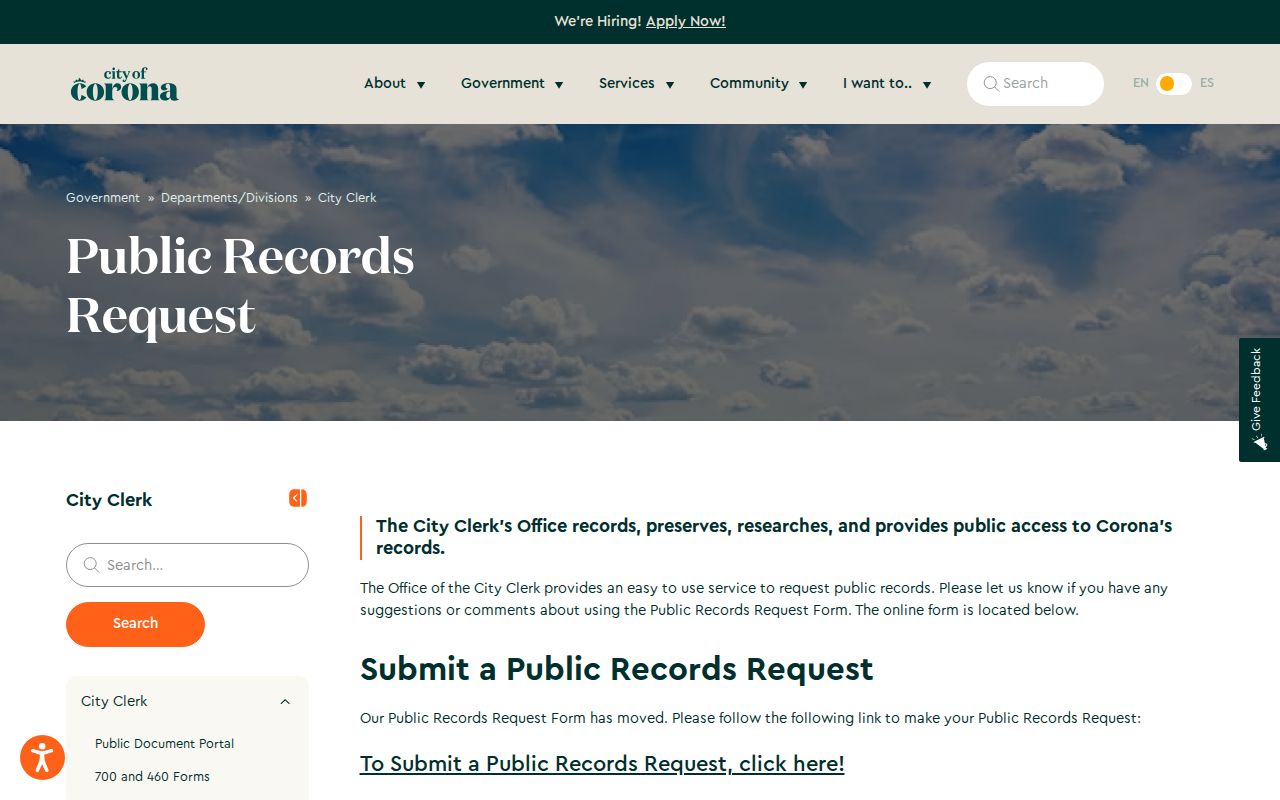Image resolution: width=1280 pixels, height=800 pixels.
Task: Collapse the City Clerk sidebar with orange icon
Action: coord(298,498)
